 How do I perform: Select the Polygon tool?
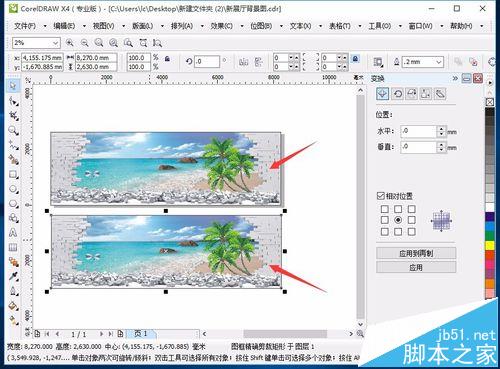pyautogui.click(x=13, y=204)
